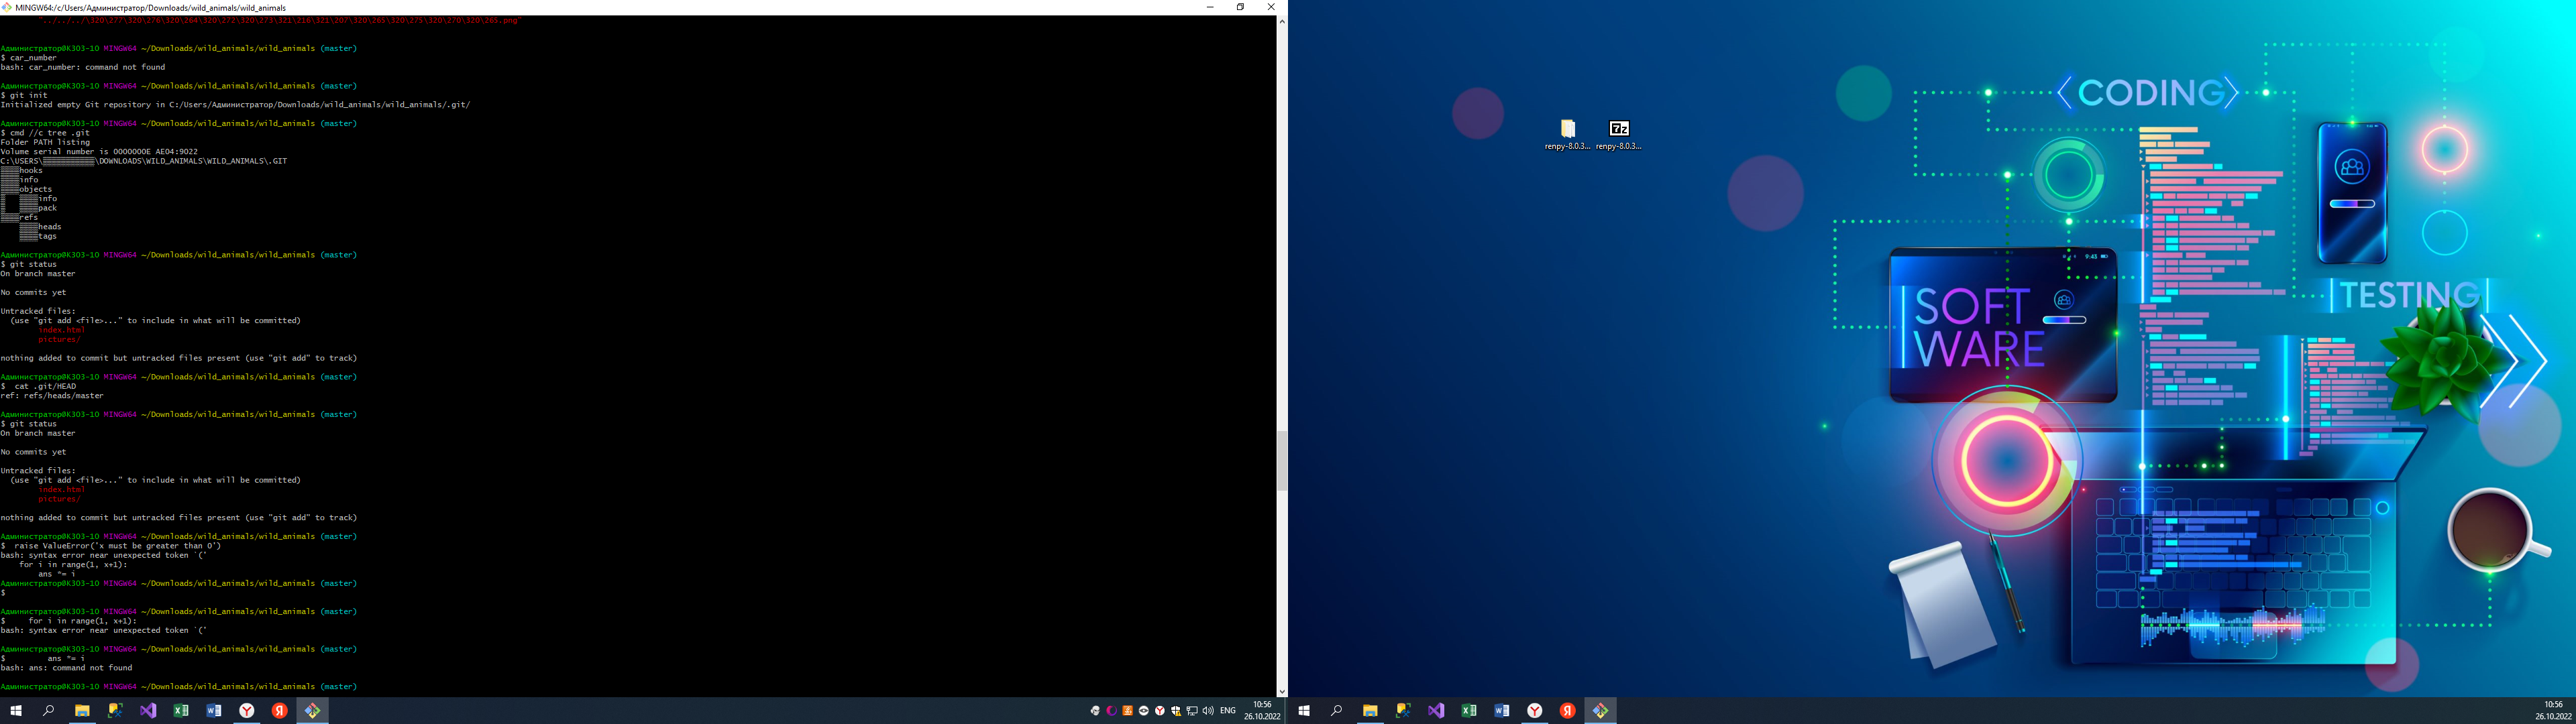Select Git Bash on the terminal monitor's taskbar
This screenshot has width=2576, height=724.
pos(313,711)
